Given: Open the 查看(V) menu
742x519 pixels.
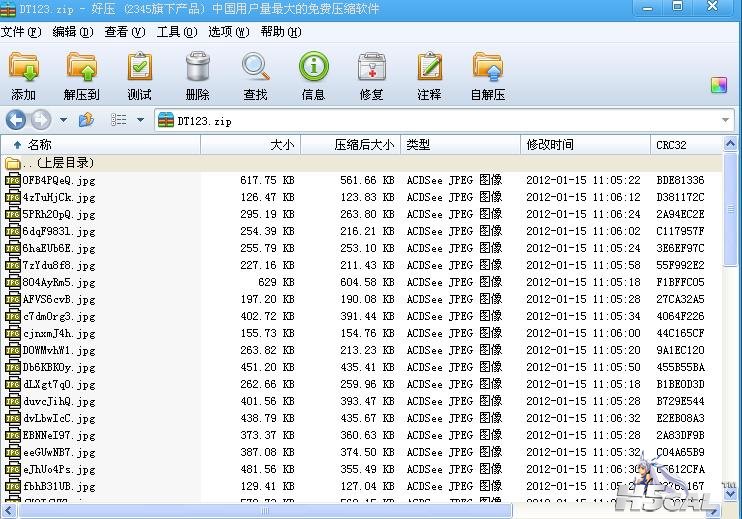Looking at the screenshot, I should tap(125, 32).
